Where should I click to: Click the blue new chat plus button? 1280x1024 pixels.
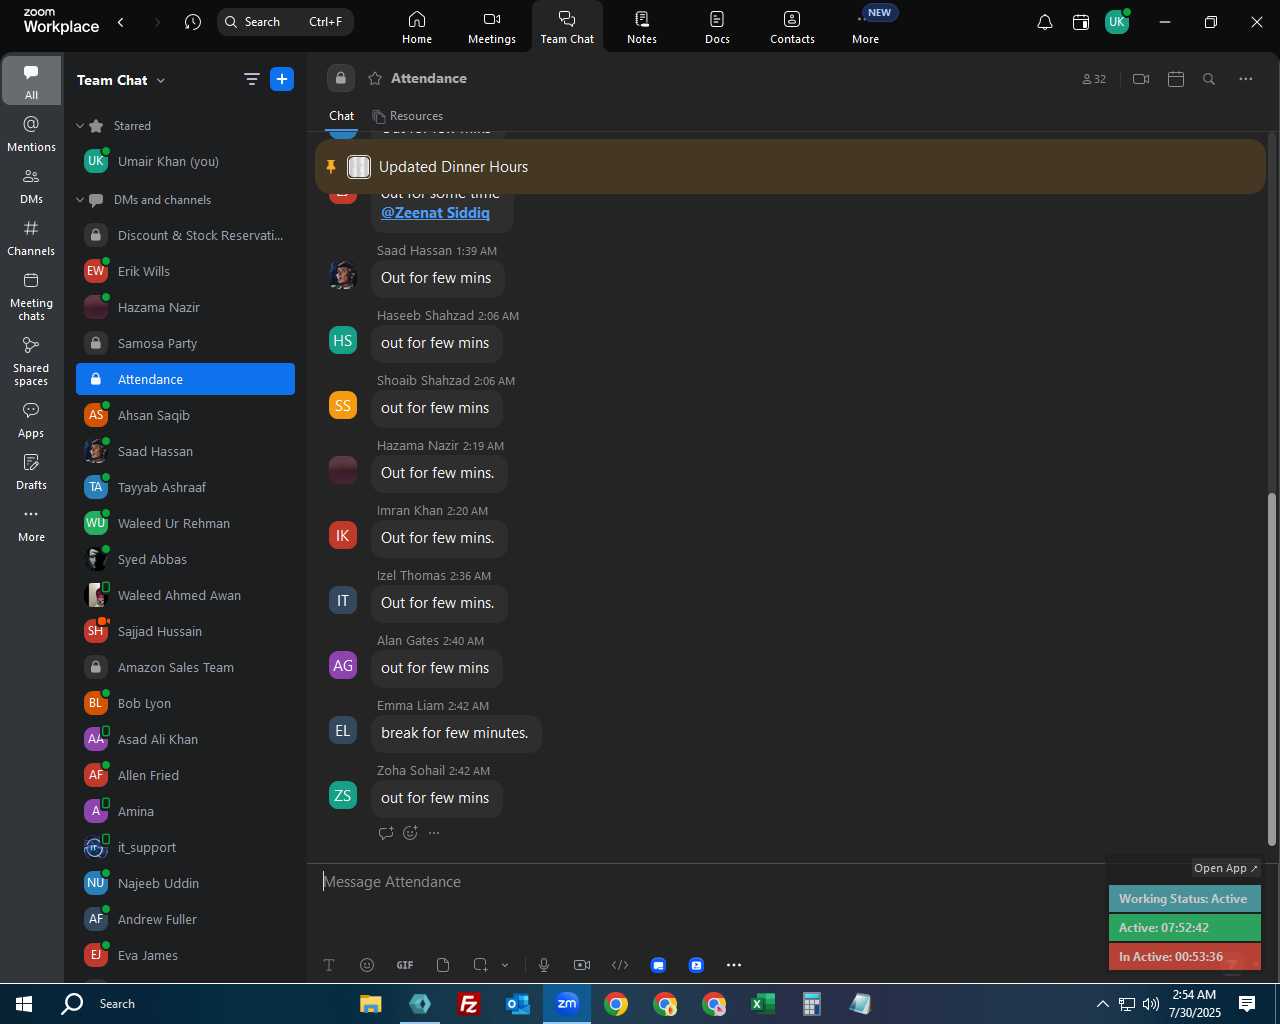point(282,79)
